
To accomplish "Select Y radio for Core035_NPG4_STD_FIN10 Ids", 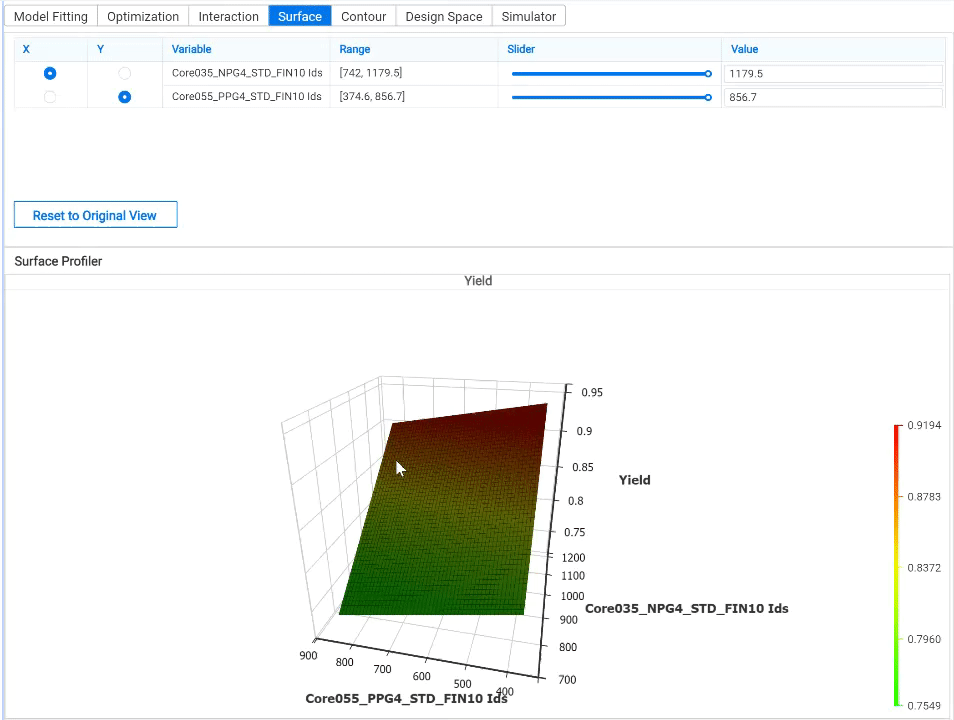I will tap(124, 74).
